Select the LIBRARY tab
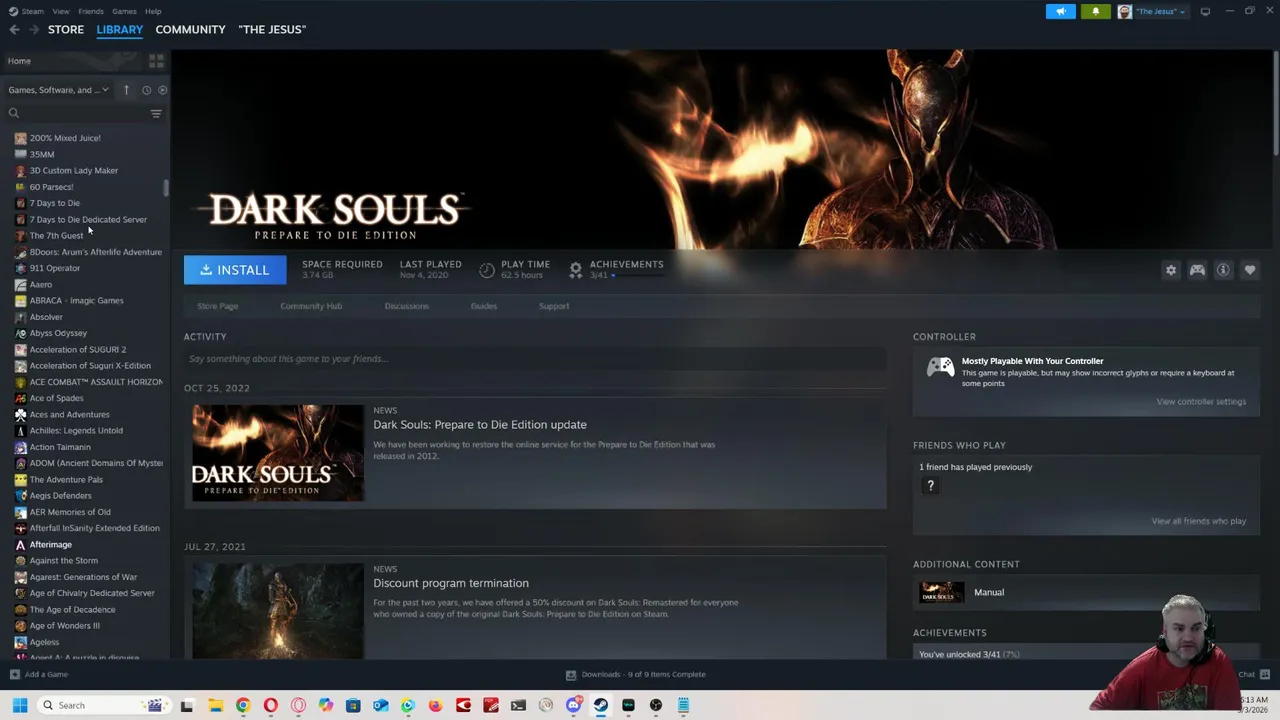Screen dimensions: 1280x720 tap(120, 30)
